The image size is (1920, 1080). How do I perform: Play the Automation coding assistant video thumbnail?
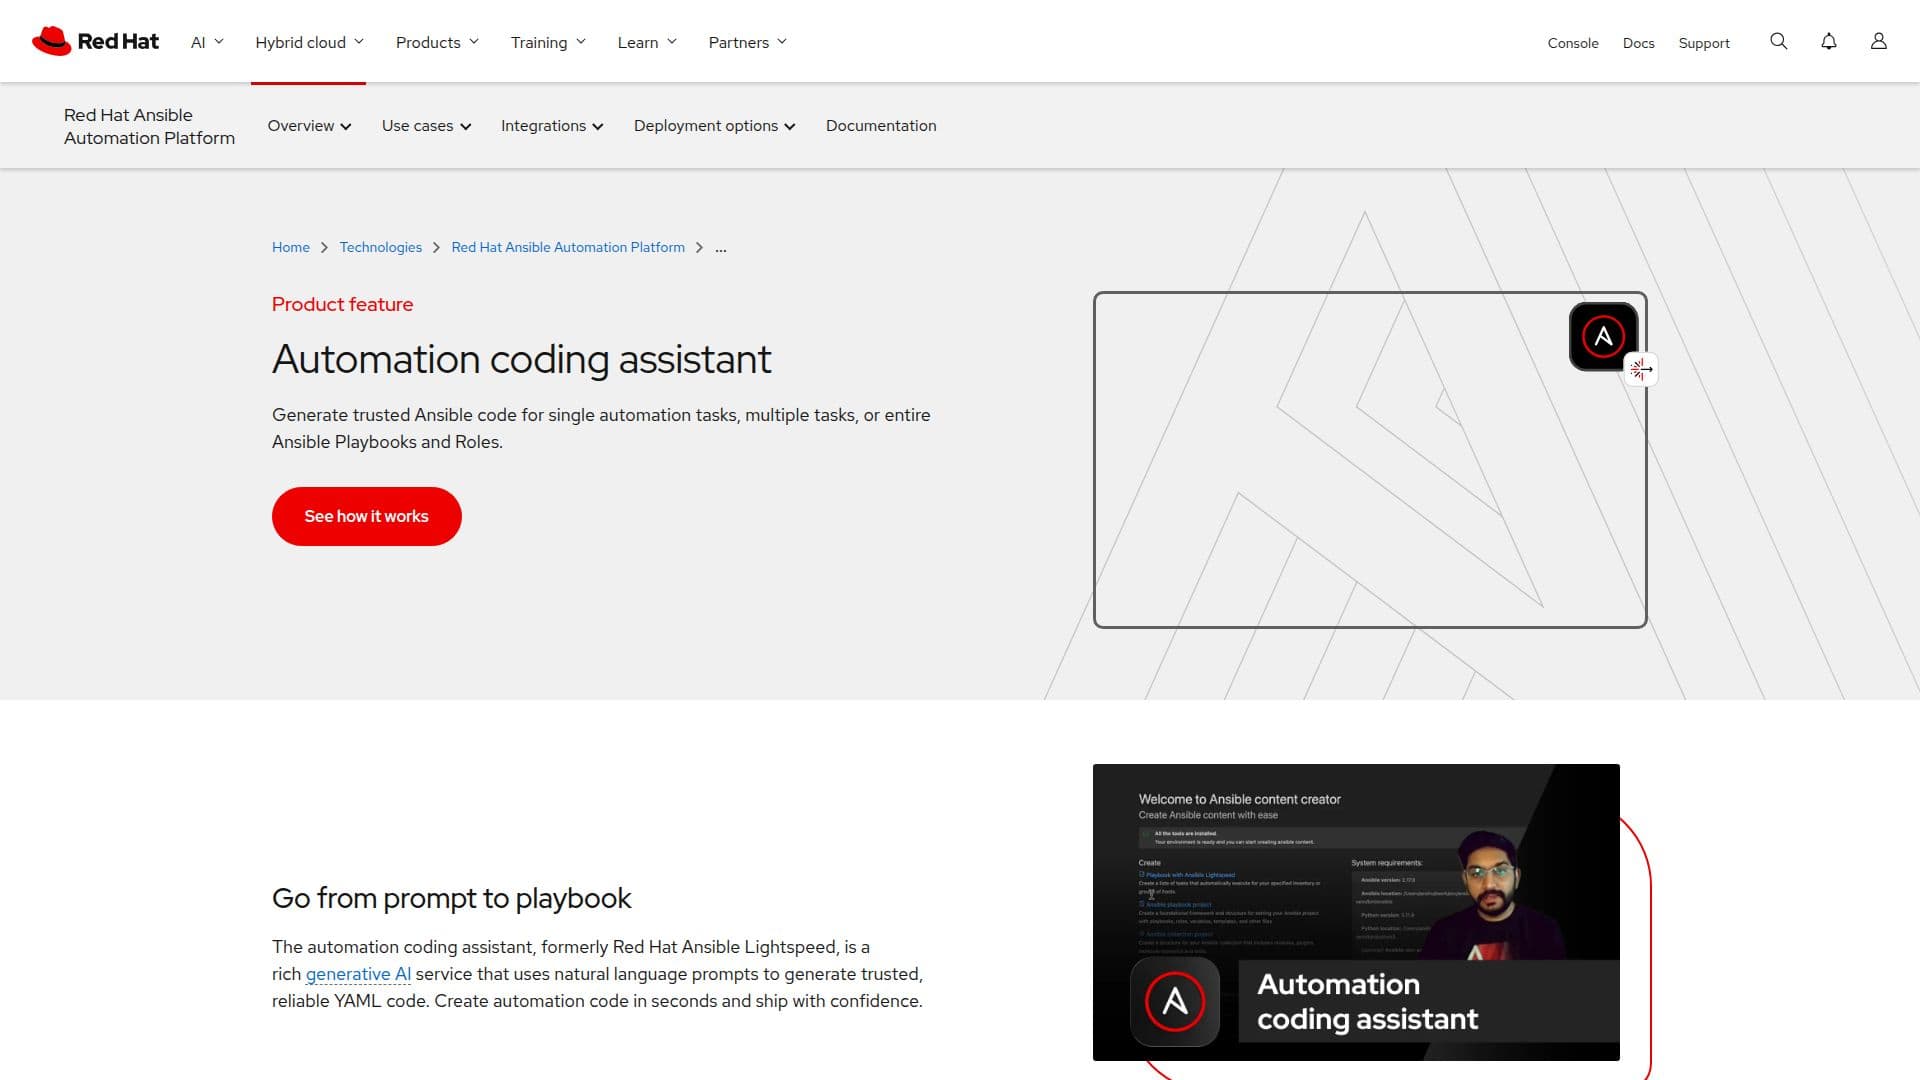[x=1355, y=912]
